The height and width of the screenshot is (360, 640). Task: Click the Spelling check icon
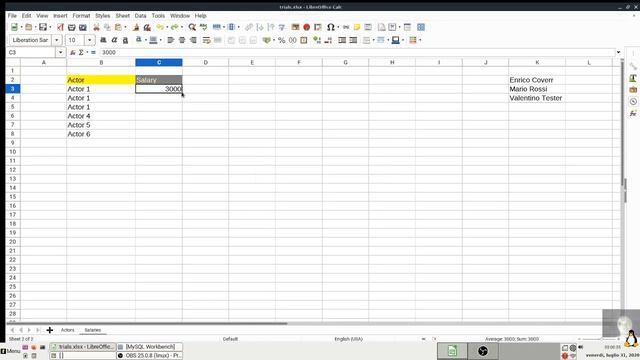point(203,27)
